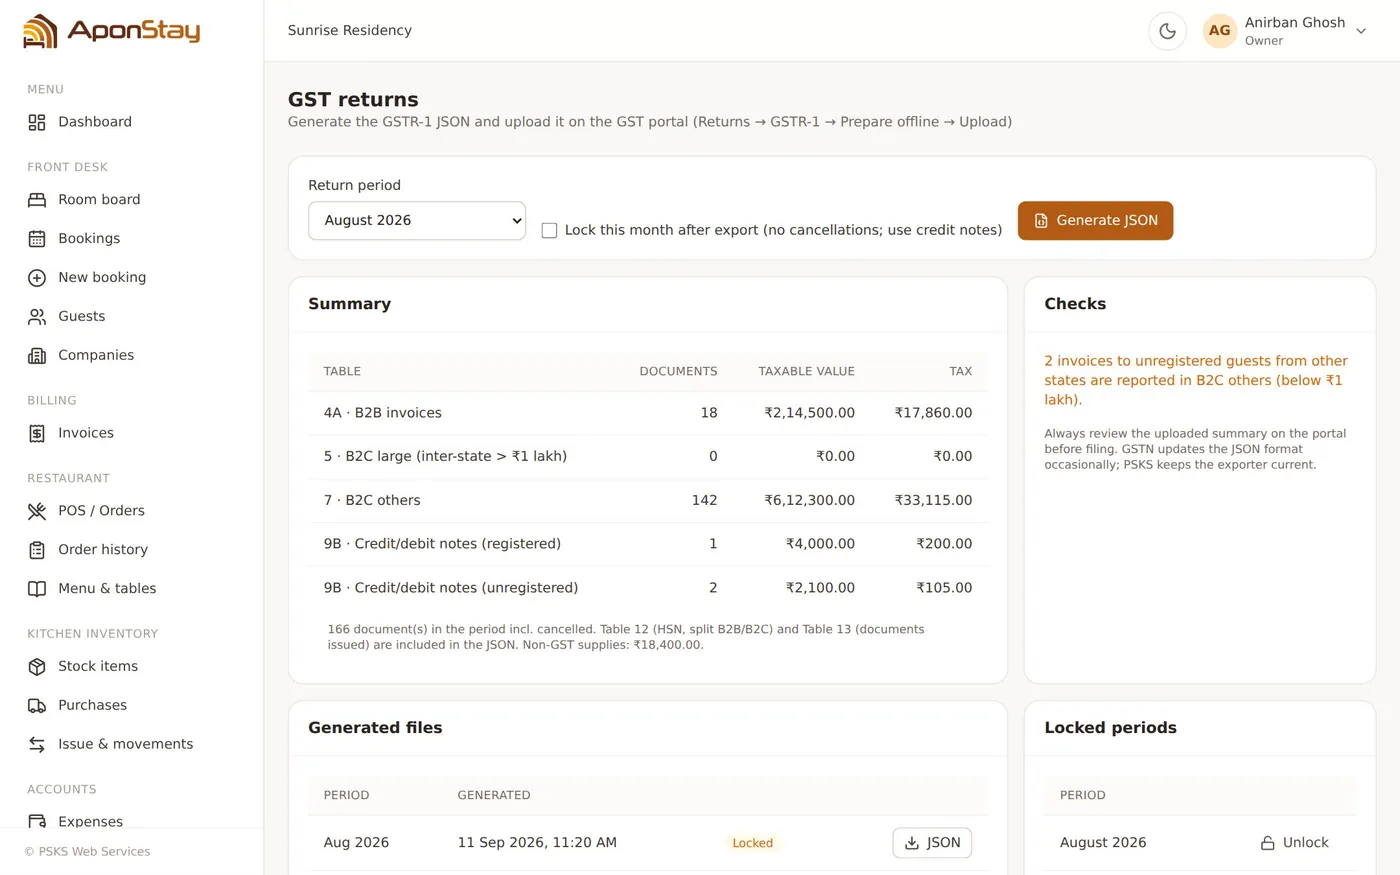Image resolution: width=1400 pixels, height=875 pixels.
Task: Open Dashboard via its grid icon
Action: tap(37, 122)
